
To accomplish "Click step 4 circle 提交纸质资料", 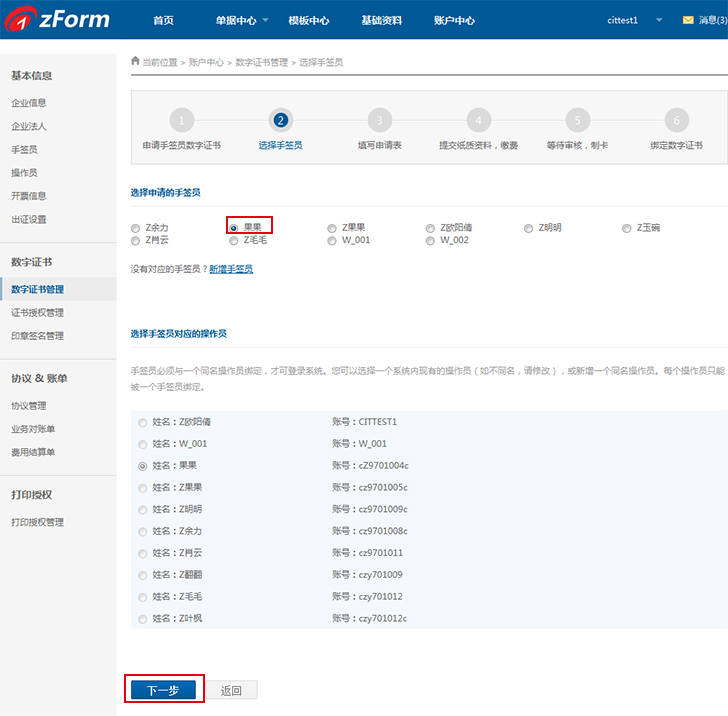I will tap(478, 121).
